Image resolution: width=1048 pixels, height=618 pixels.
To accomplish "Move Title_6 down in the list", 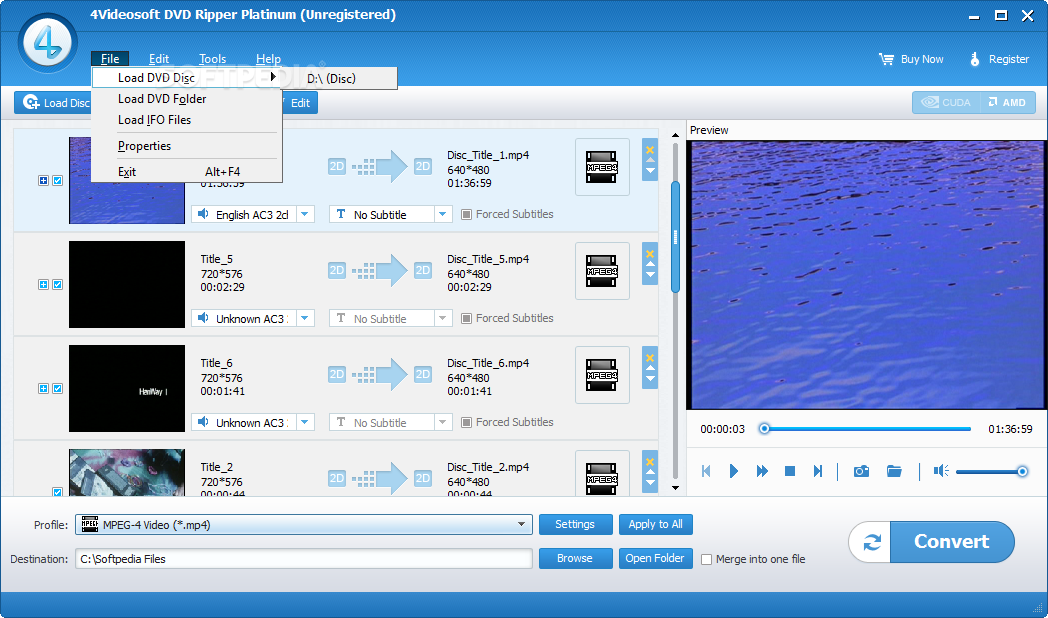I will (650, 379).
